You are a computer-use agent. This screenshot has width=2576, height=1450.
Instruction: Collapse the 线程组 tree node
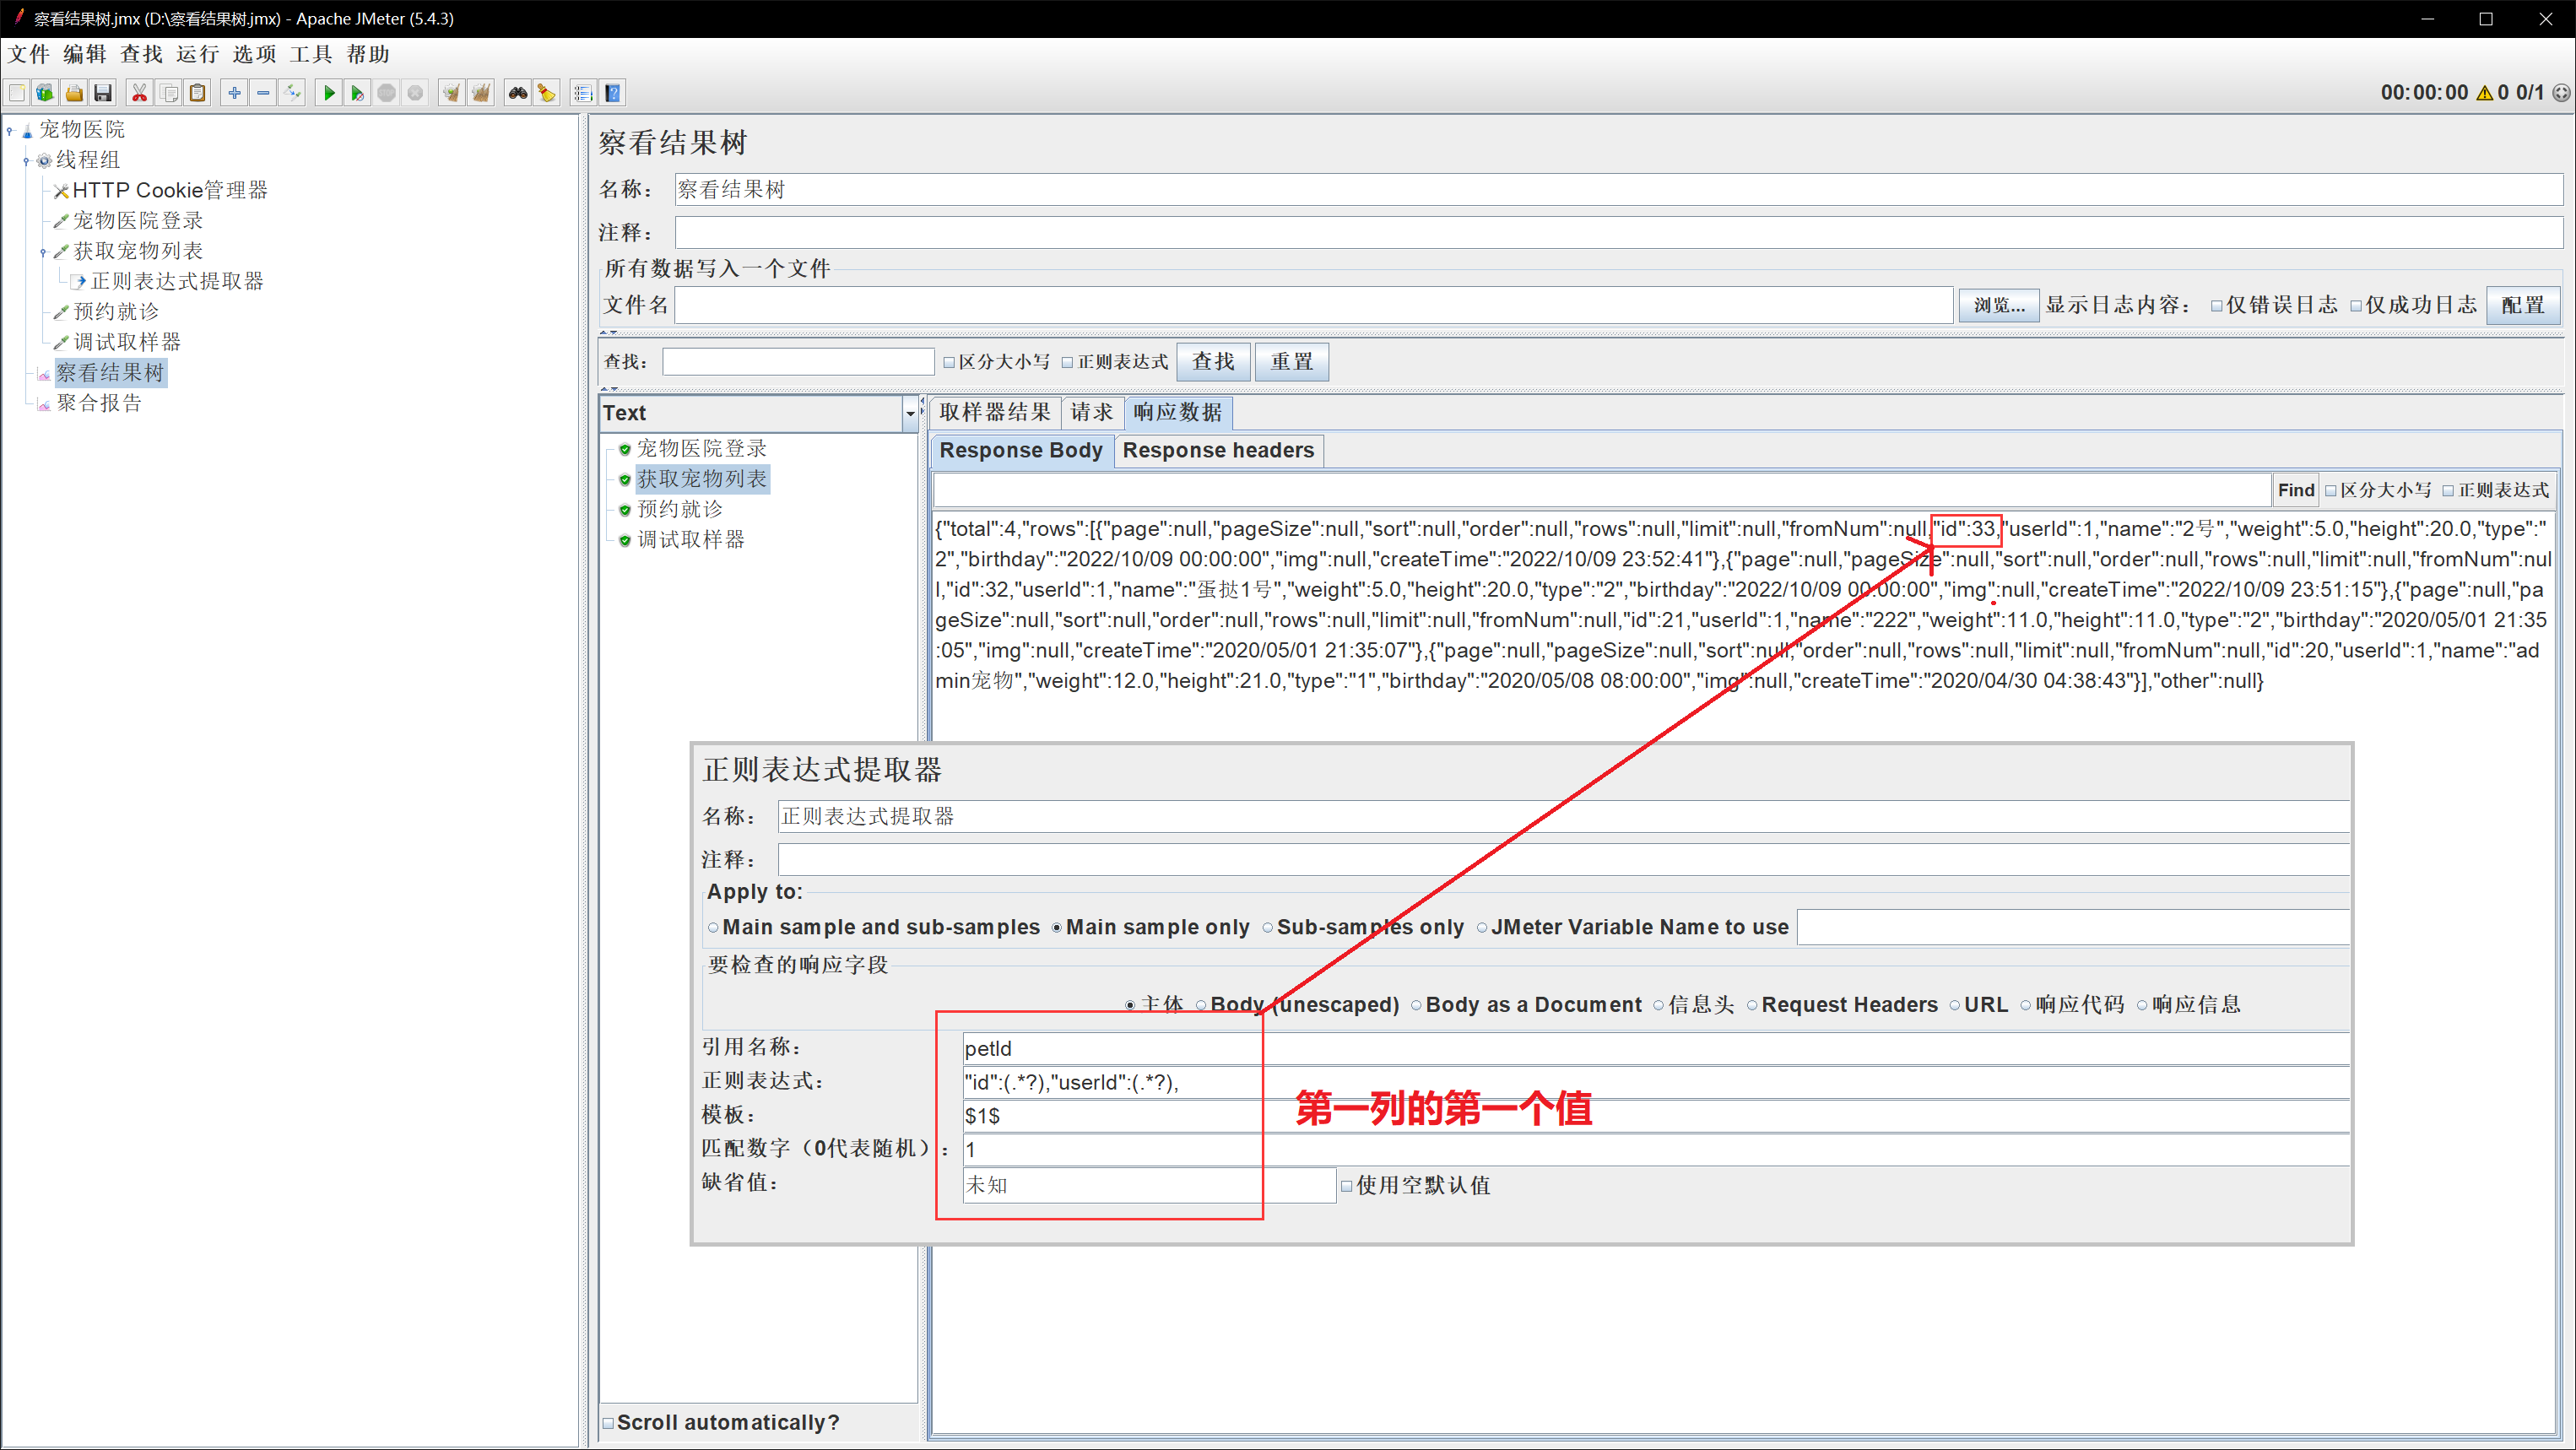[26, 160]
